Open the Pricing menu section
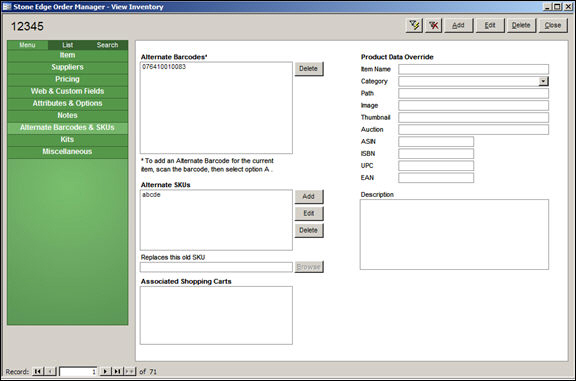The width and height of the screenshot is (576, 381). [68, 79]
